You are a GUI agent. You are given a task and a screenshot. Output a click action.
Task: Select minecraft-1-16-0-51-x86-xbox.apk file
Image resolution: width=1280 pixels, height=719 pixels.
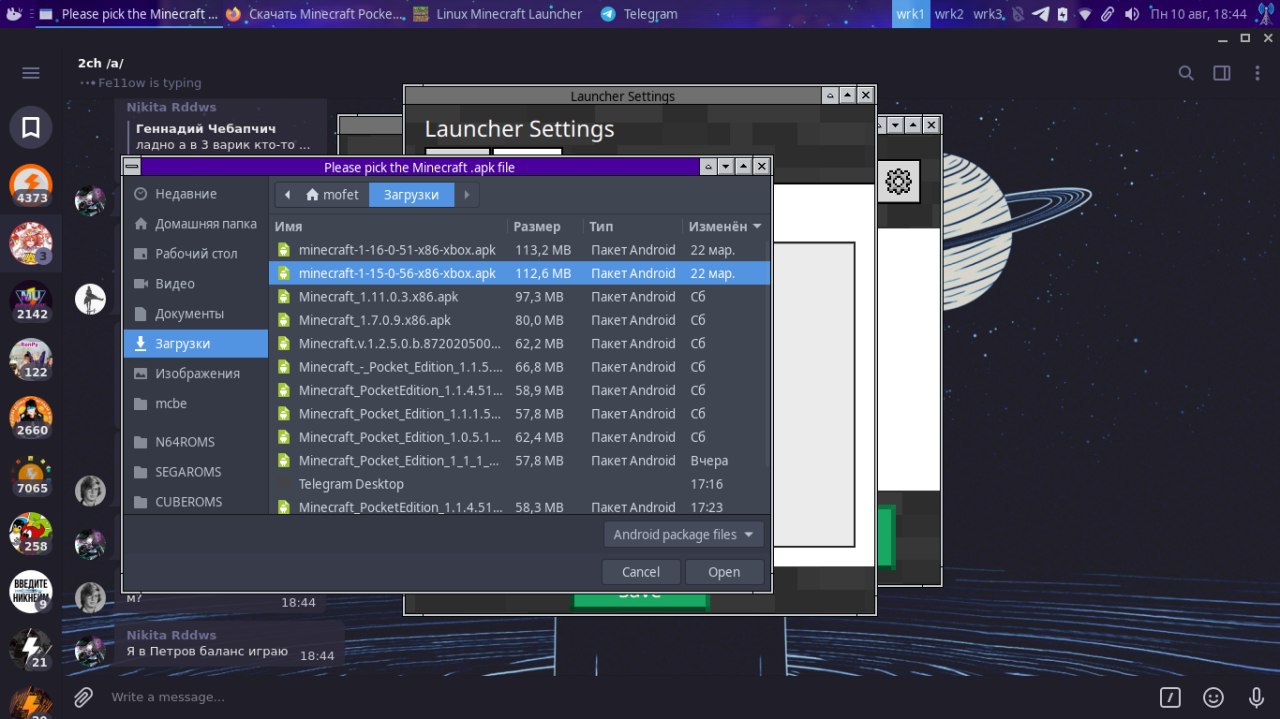click(x=517, y=250)
